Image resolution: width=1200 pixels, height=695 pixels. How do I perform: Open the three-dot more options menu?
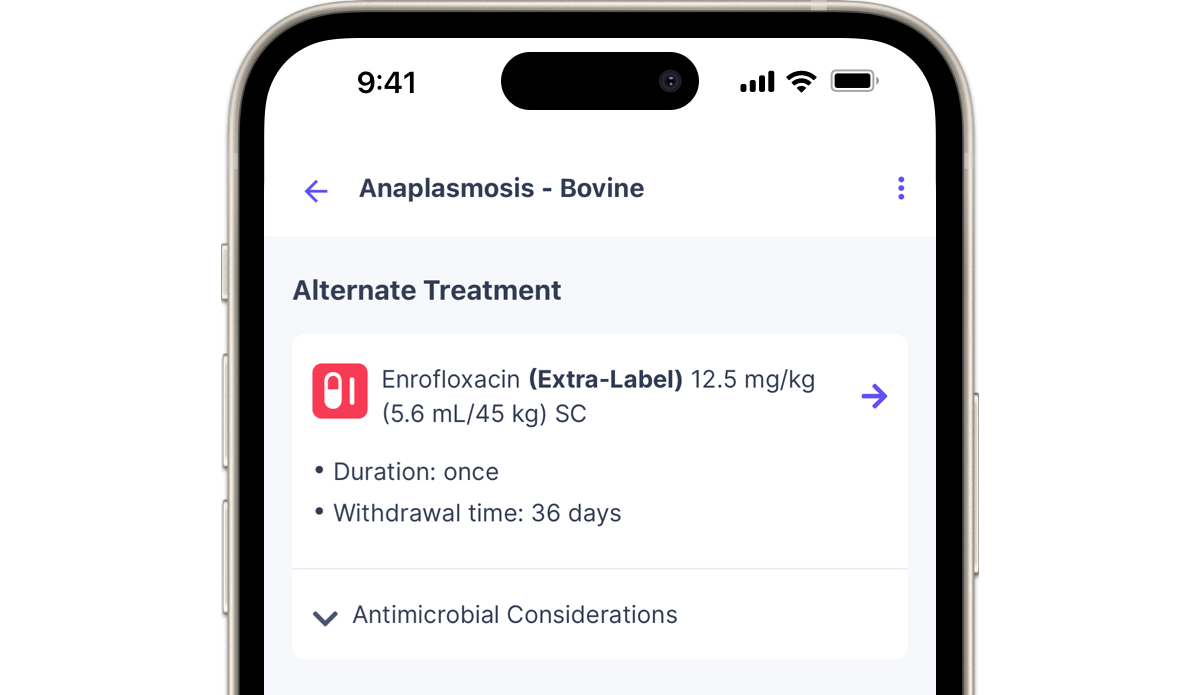pos(901,188)
